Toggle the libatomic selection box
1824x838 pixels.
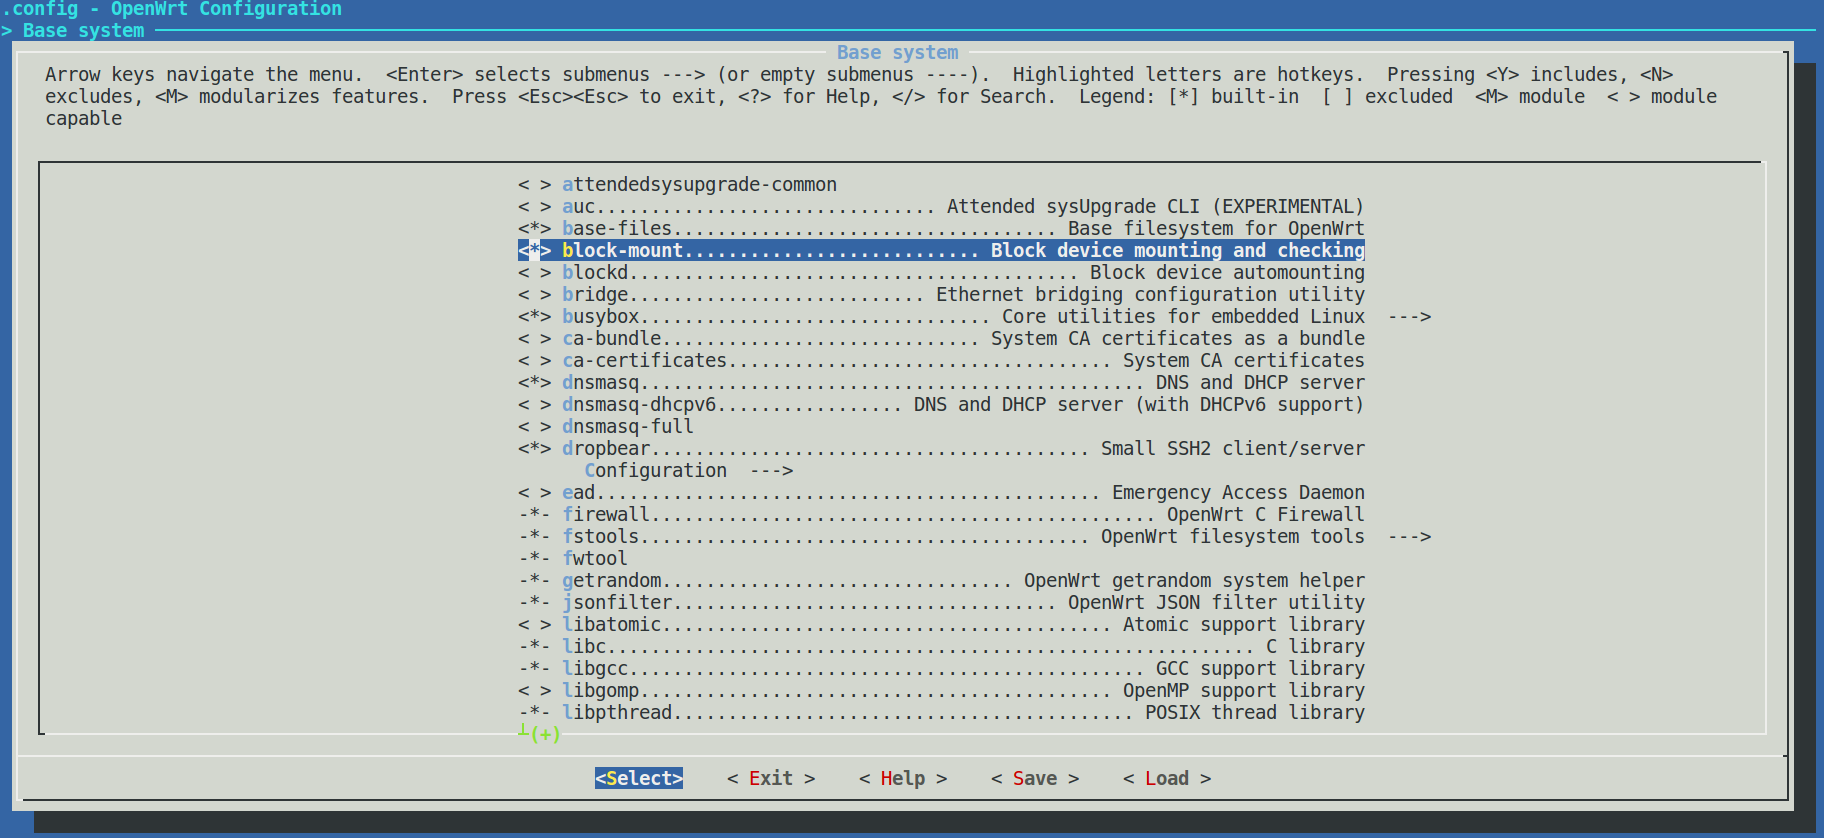click(534, 625)
